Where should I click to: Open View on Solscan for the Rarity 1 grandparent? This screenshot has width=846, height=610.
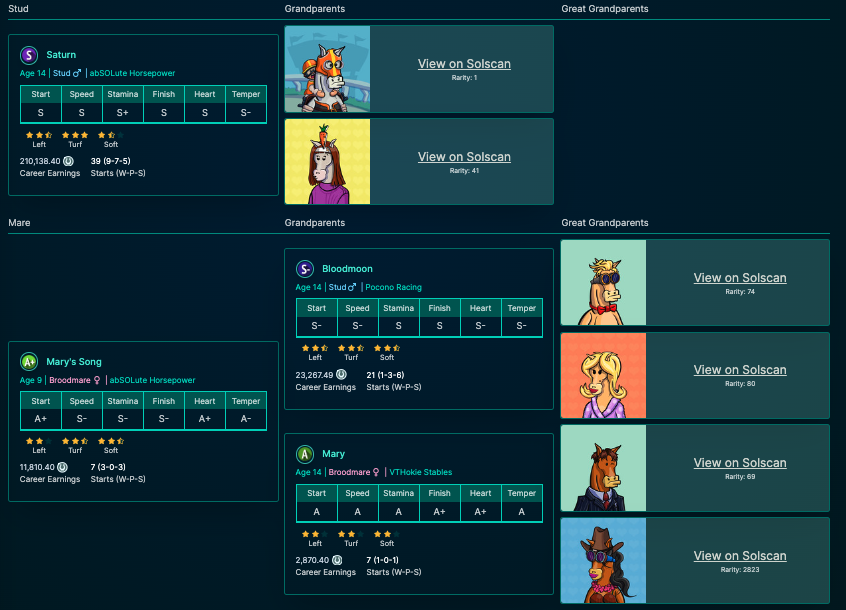tap(464, 63)
